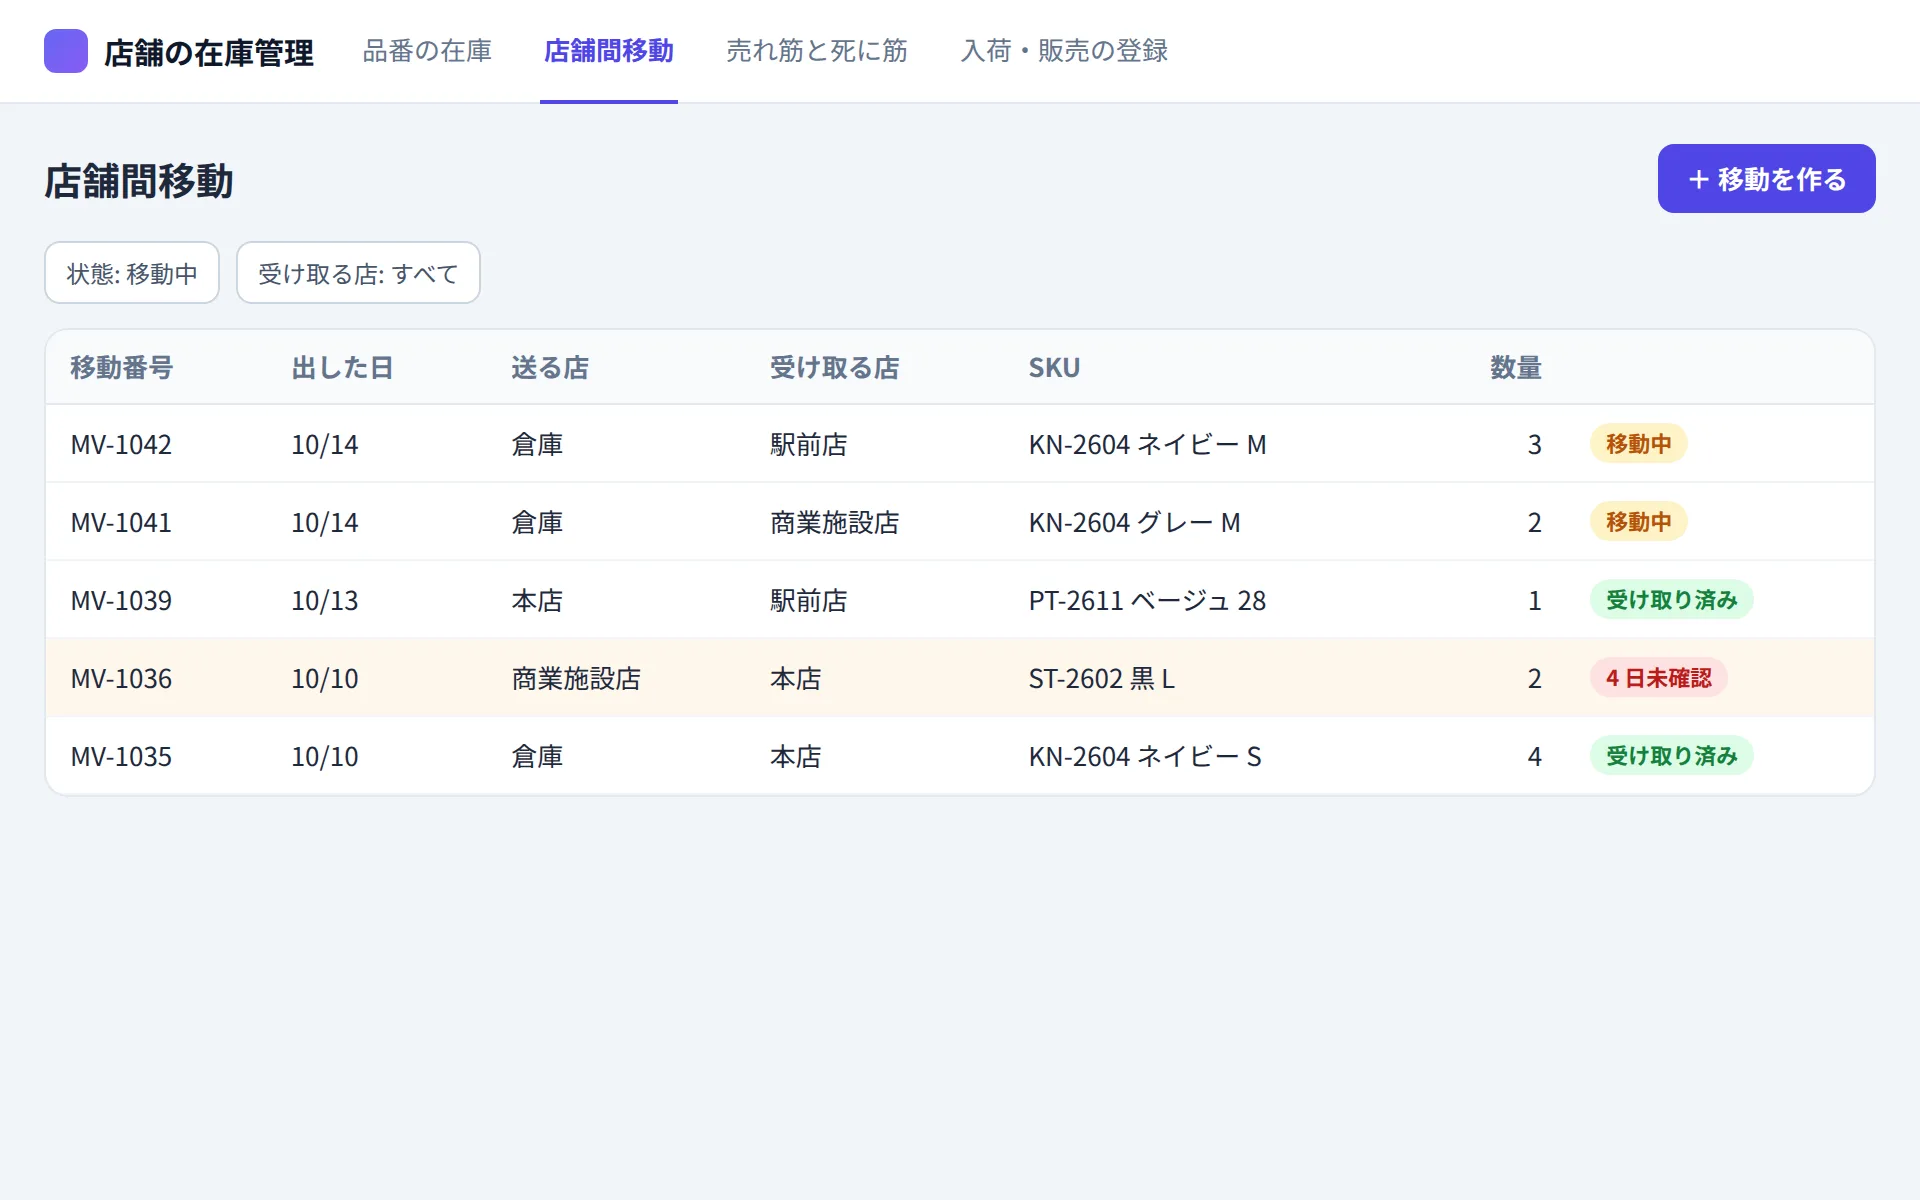
Task: Go to 入荷・販売の登録 tab
Action: point(1064,51)
